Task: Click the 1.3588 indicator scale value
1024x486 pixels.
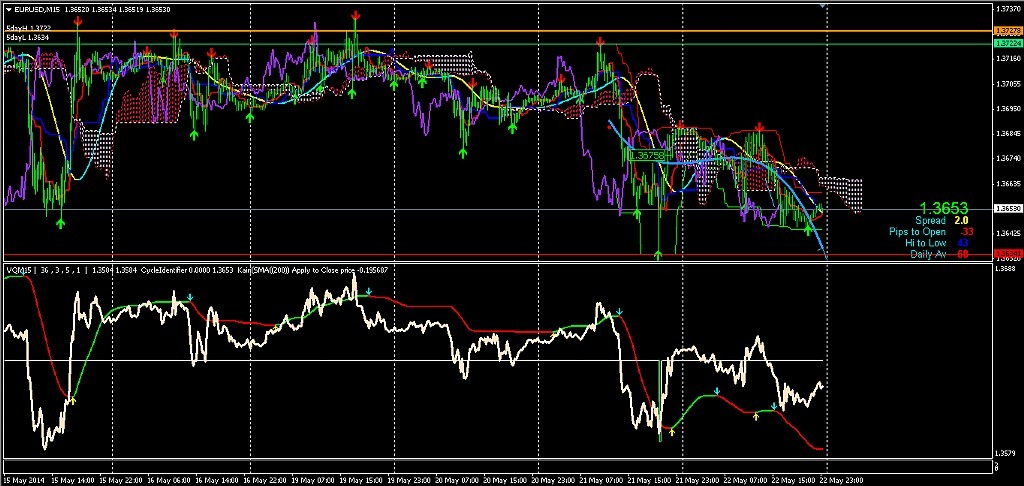Action: [1003, 268]
